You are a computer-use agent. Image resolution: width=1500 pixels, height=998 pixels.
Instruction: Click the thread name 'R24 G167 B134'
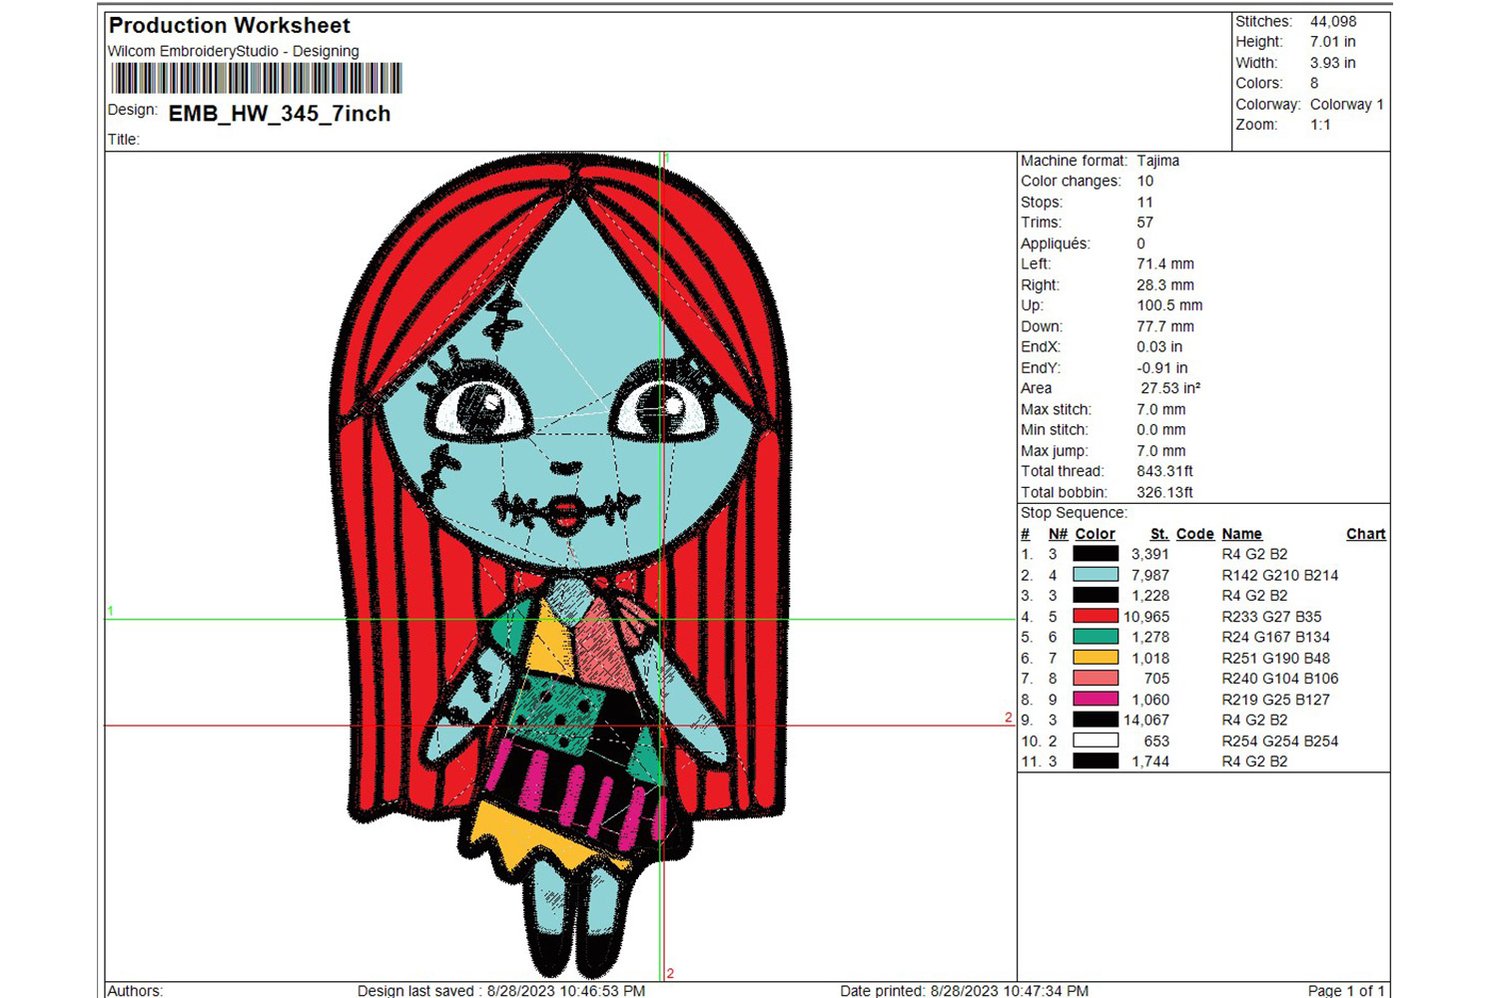click(1276, 637)
